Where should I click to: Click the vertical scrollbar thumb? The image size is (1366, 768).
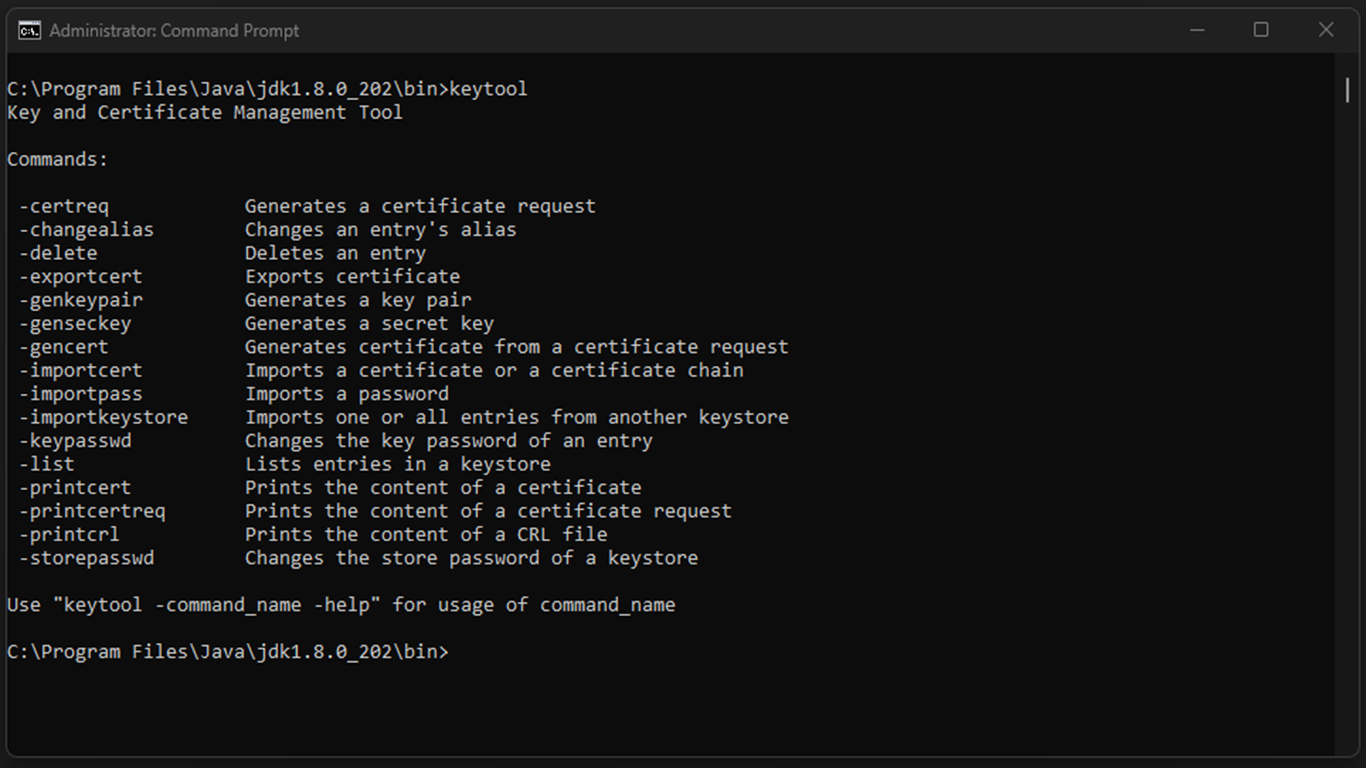(1346, 90)
